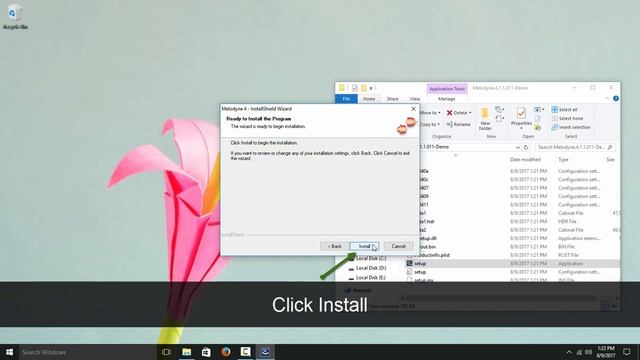Open the New item dropdown icon
The image size is (640, 360).
point(499,109)
